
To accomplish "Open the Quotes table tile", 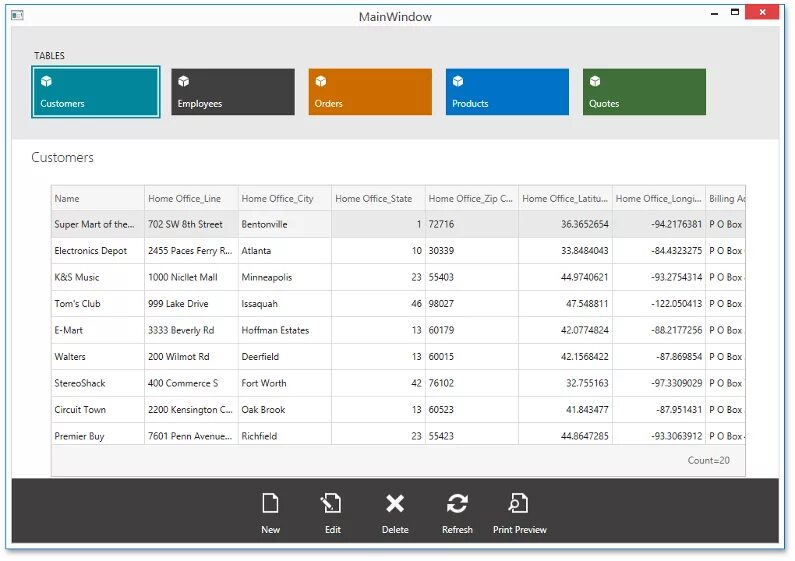I will (x=644, y=92).
